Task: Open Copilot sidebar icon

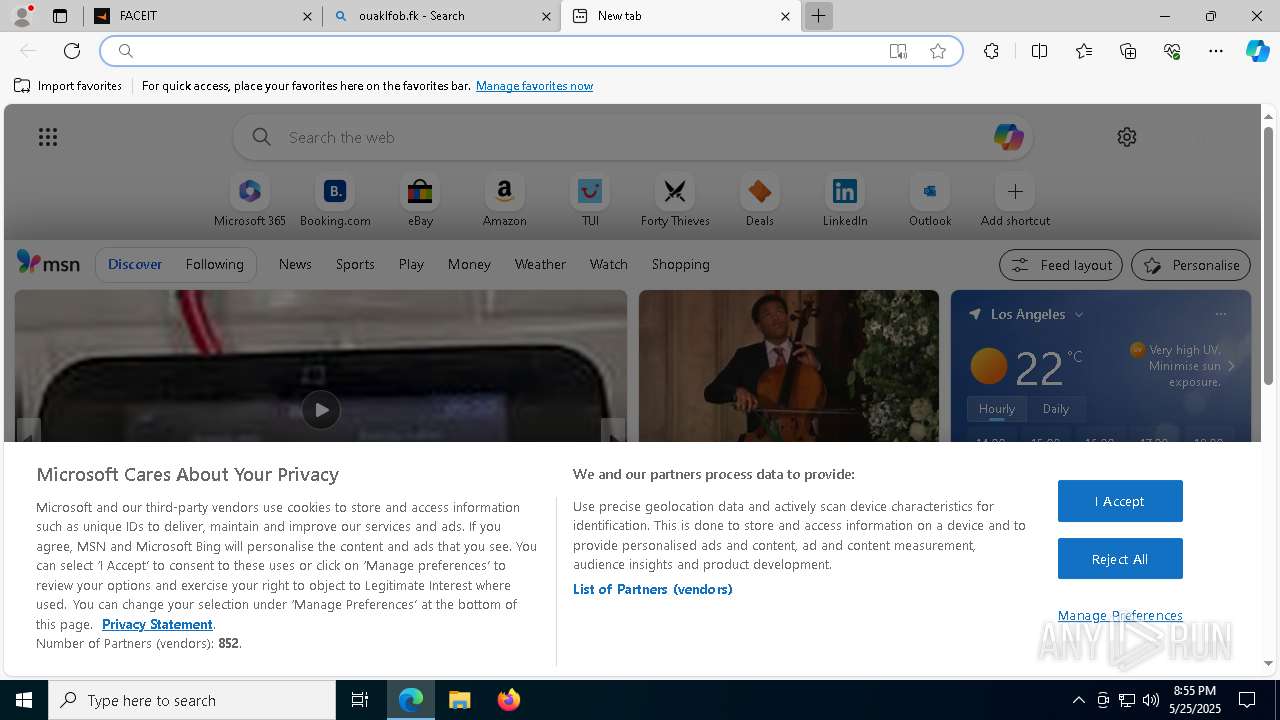Action: (x=1258, y=51)
